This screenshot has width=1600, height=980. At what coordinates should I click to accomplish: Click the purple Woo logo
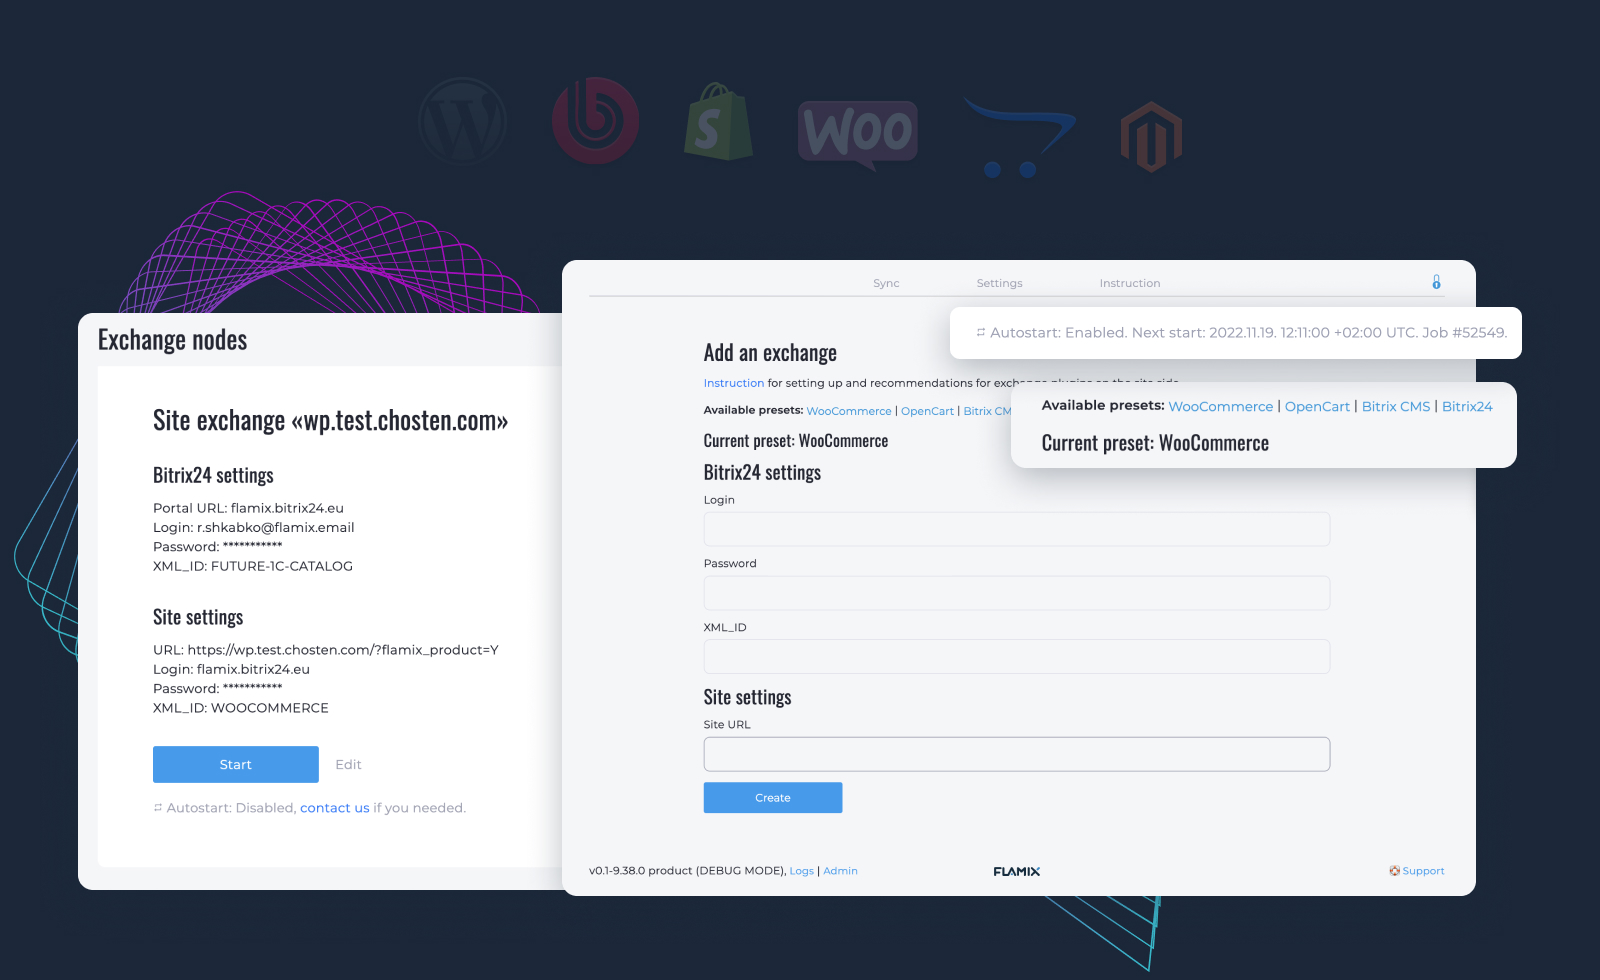click(x=858, y=134)
